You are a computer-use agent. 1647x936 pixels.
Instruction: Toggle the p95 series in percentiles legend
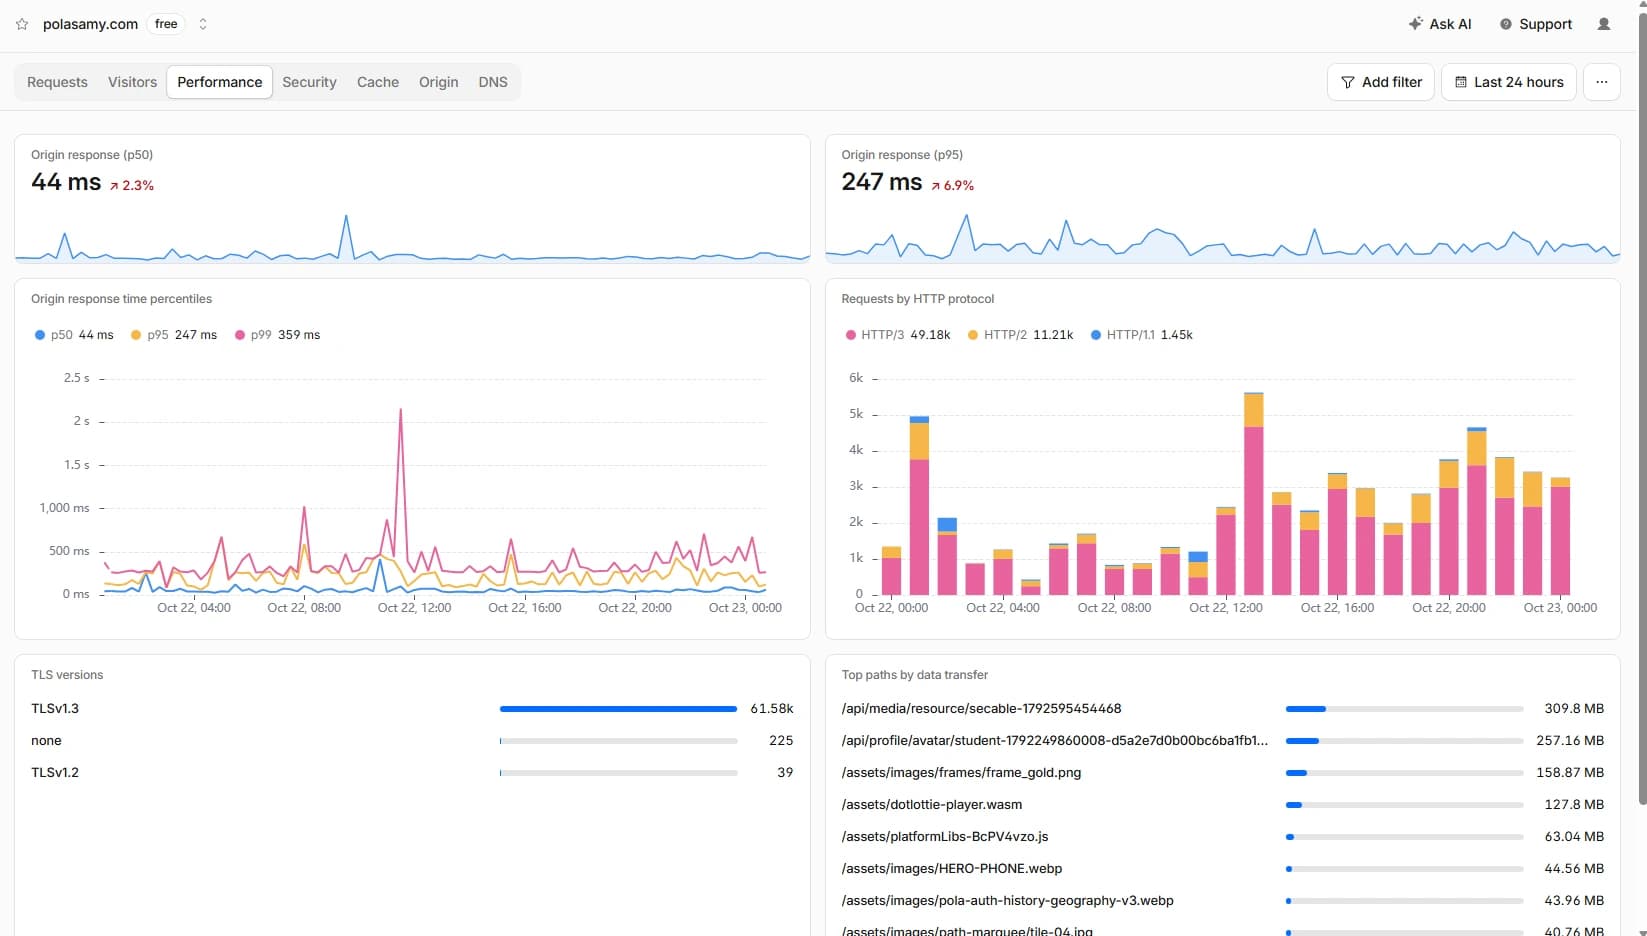174,335
